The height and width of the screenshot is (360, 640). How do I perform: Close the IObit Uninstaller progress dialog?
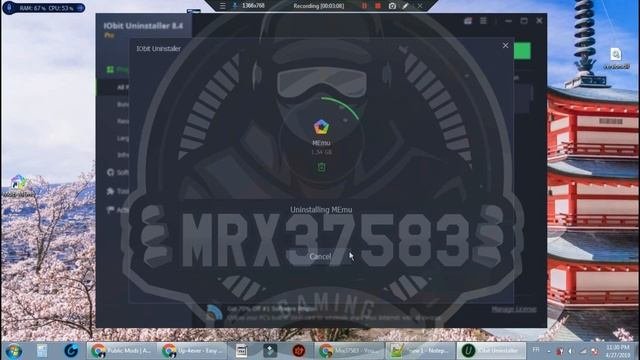(x=505, y=45)
